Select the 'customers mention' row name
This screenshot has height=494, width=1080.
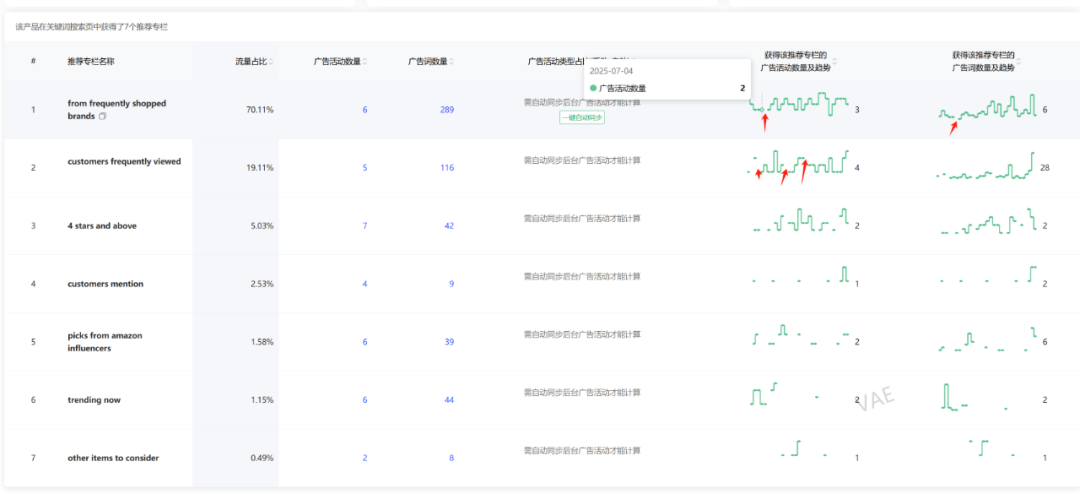(105, 284)
